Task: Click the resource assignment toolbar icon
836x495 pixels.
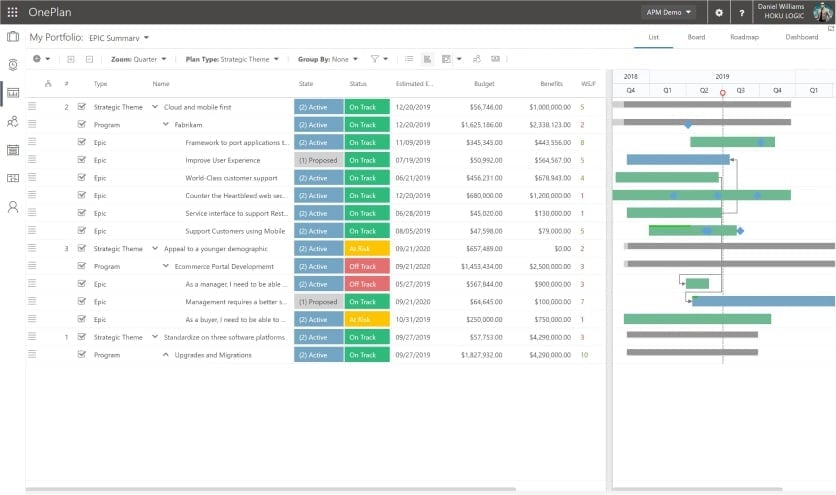Action: 477,59
